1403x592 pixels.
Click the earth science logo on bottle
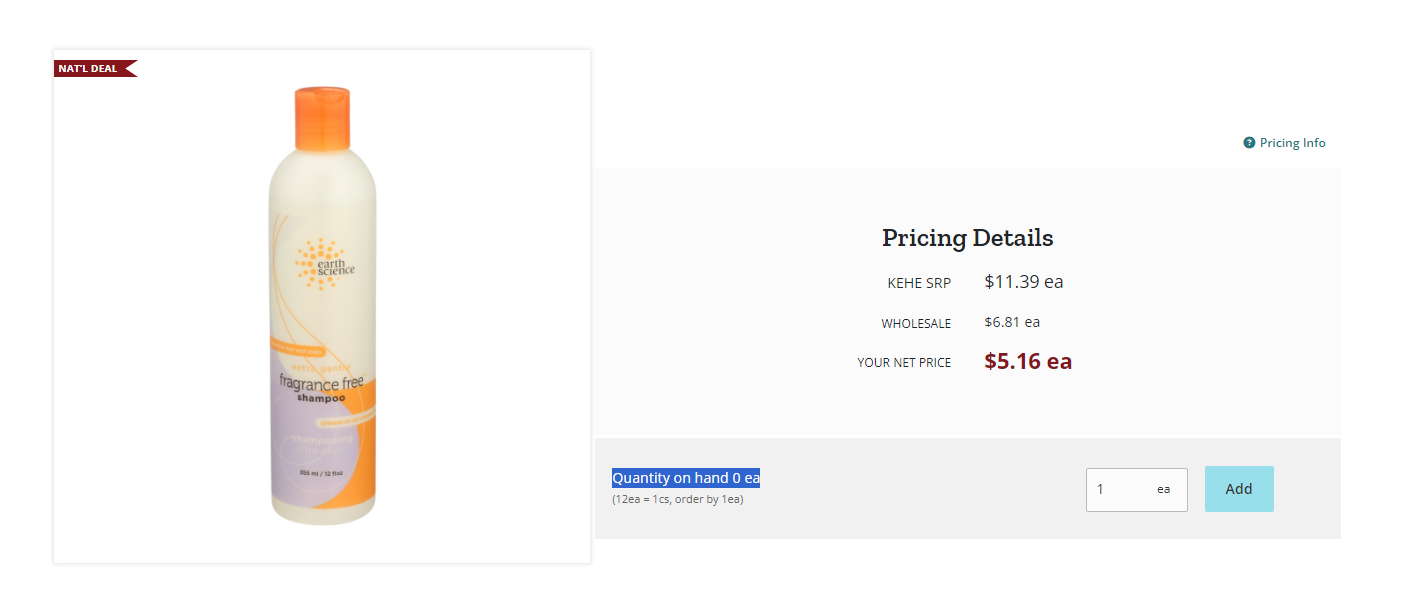pyautogui.click(x=324, y=264)
